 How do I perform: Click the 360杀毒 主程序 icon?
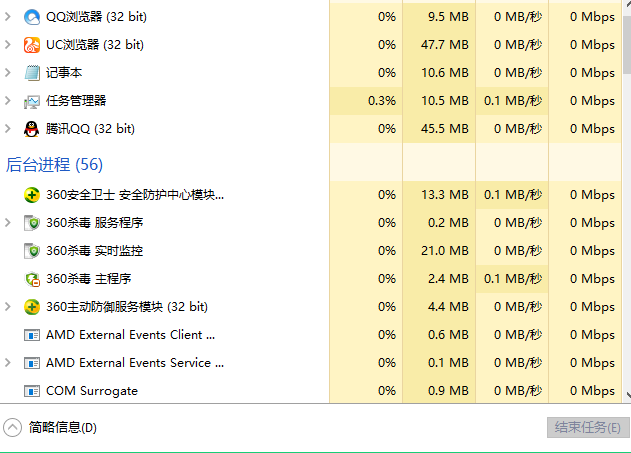tap(32, 279)
